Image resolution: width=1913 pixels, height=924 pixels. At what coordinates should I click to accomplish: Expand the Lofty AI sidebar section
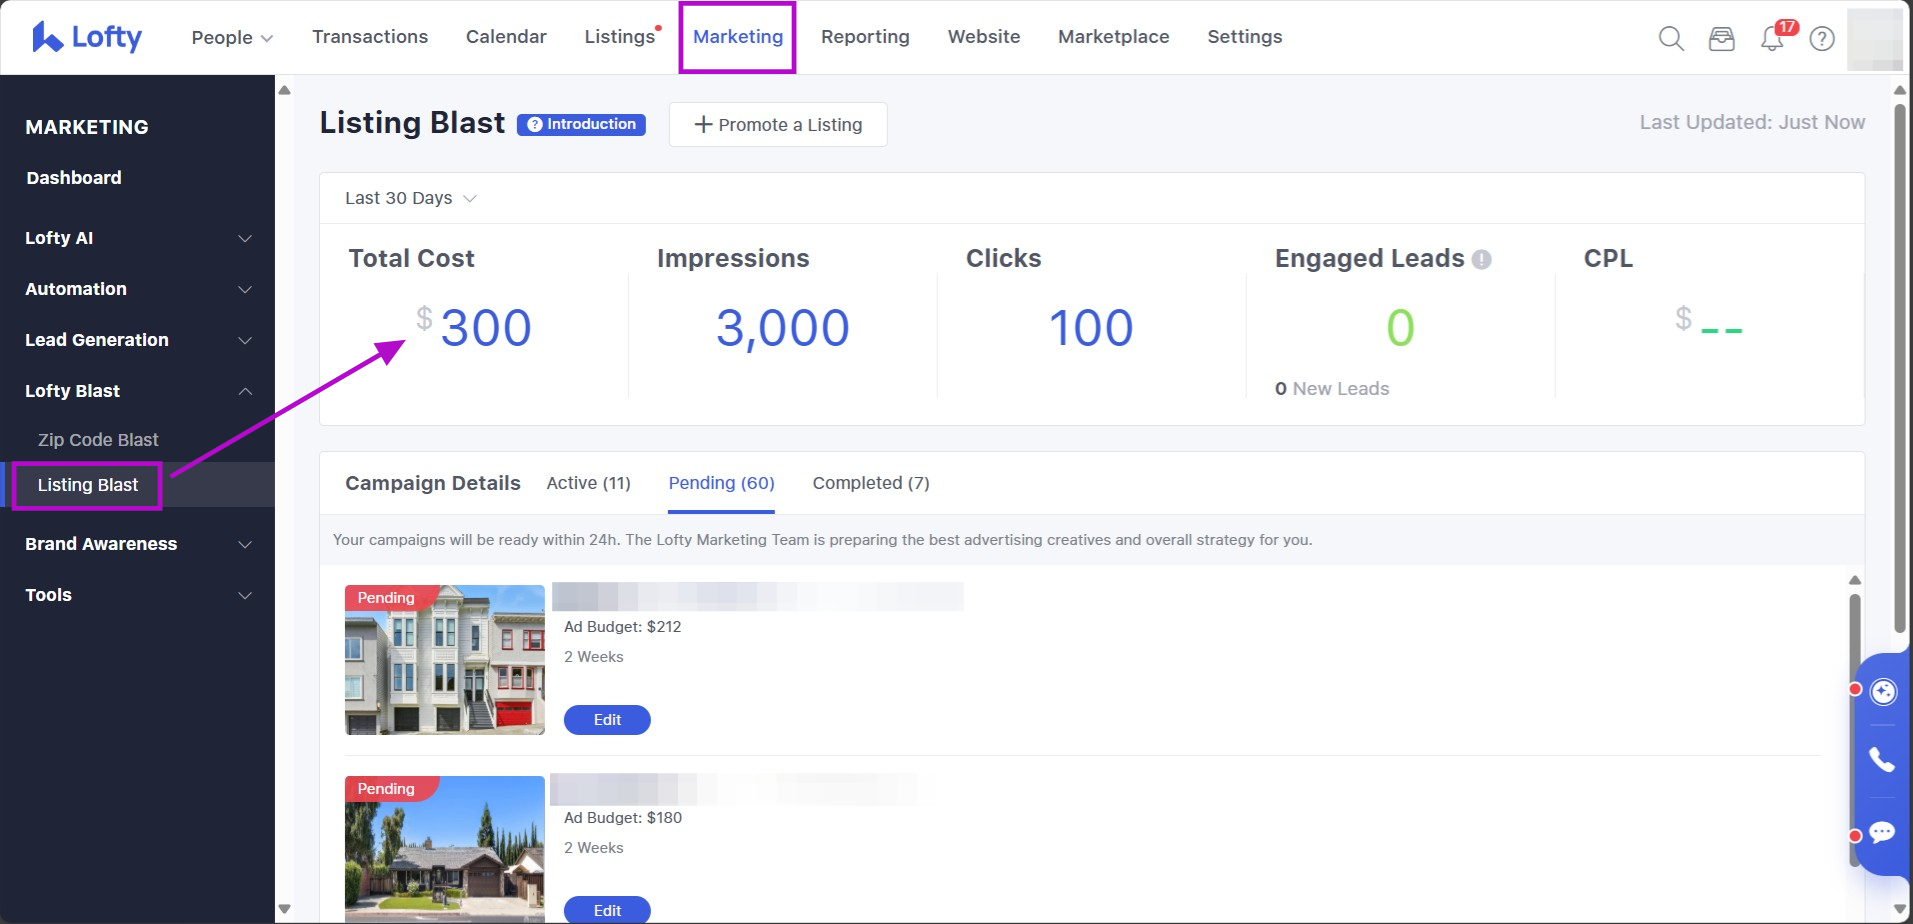138,238
